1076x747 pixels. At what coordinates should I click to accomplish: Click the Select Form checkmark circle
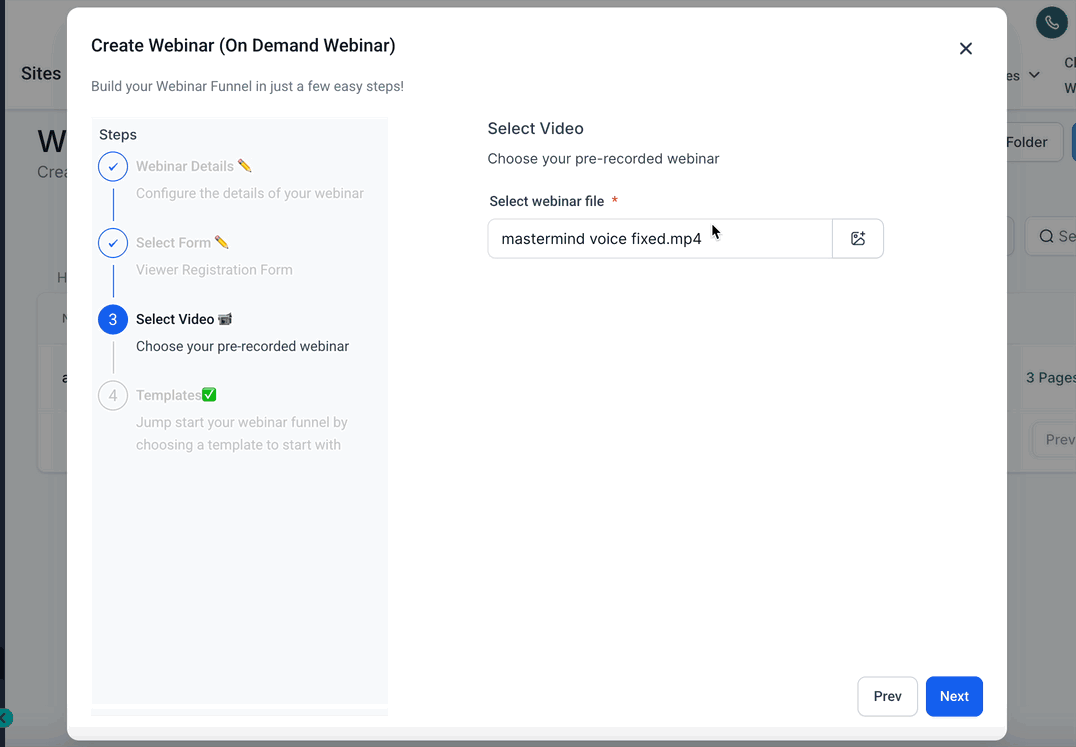point(113,242)
